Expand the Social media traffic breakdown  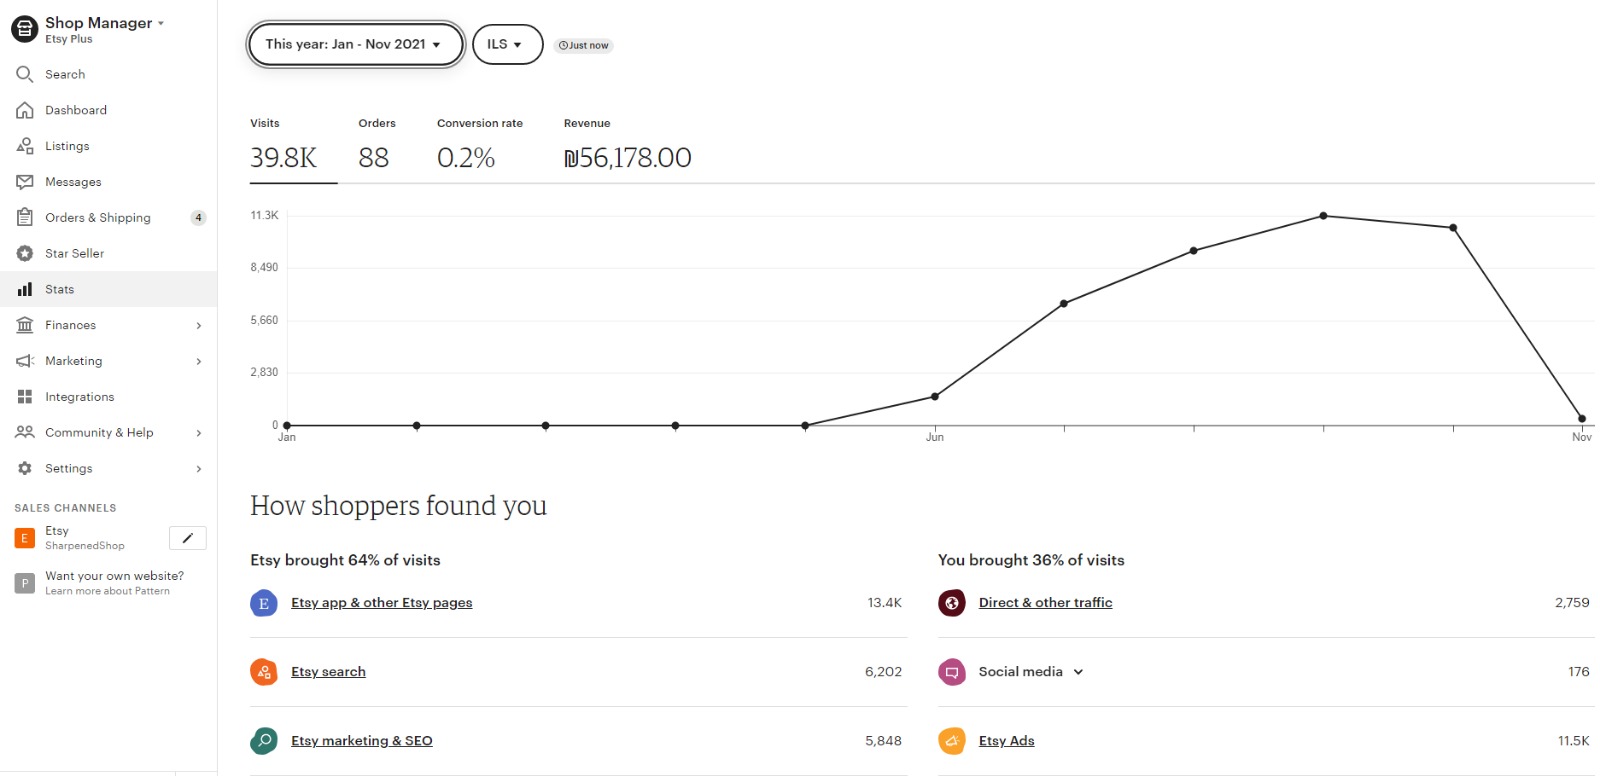(1078, 672)
